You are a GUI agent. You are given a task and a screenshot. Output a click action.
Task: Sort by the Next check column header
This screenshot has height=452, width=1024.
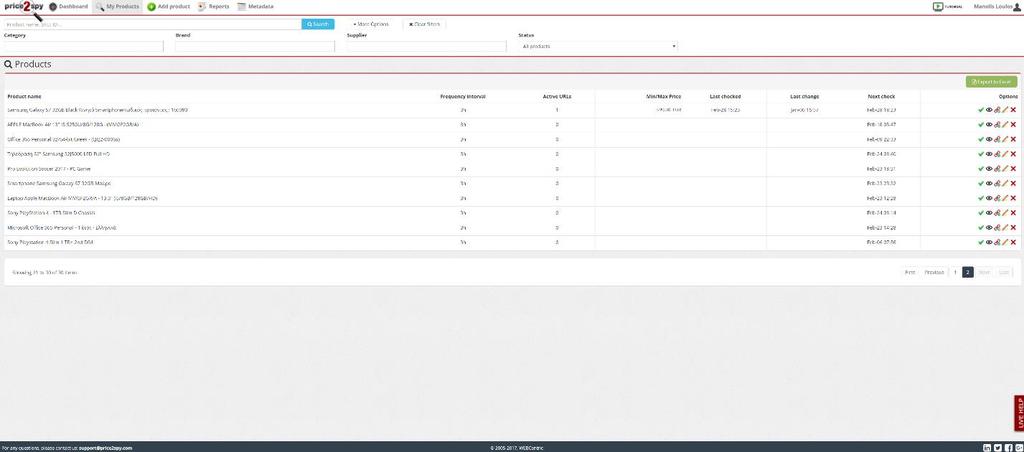tap(881, 96)
